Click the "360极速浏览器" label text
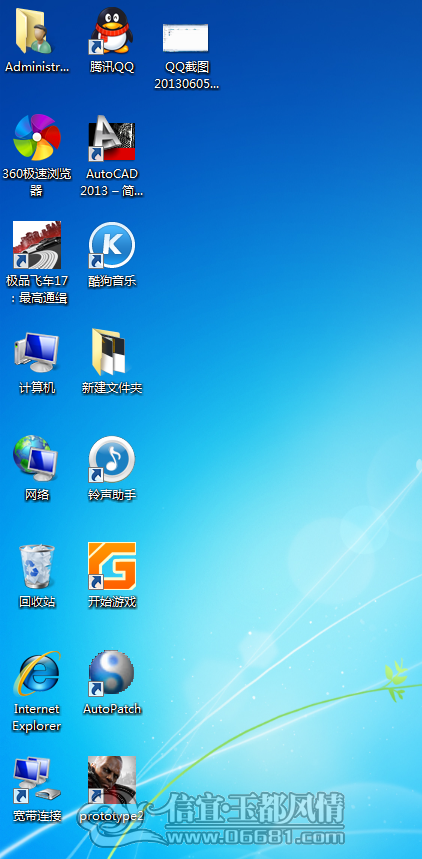422x859 pixels. tap(37, 182)
